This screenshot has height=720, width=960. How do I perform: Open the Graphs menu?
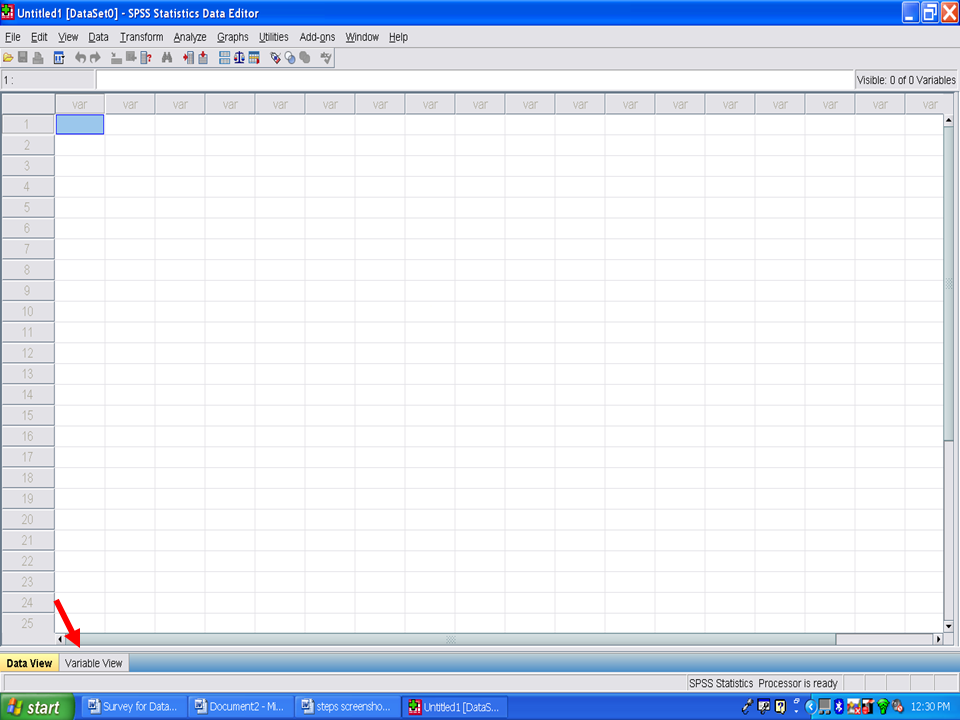click(232, 37)
